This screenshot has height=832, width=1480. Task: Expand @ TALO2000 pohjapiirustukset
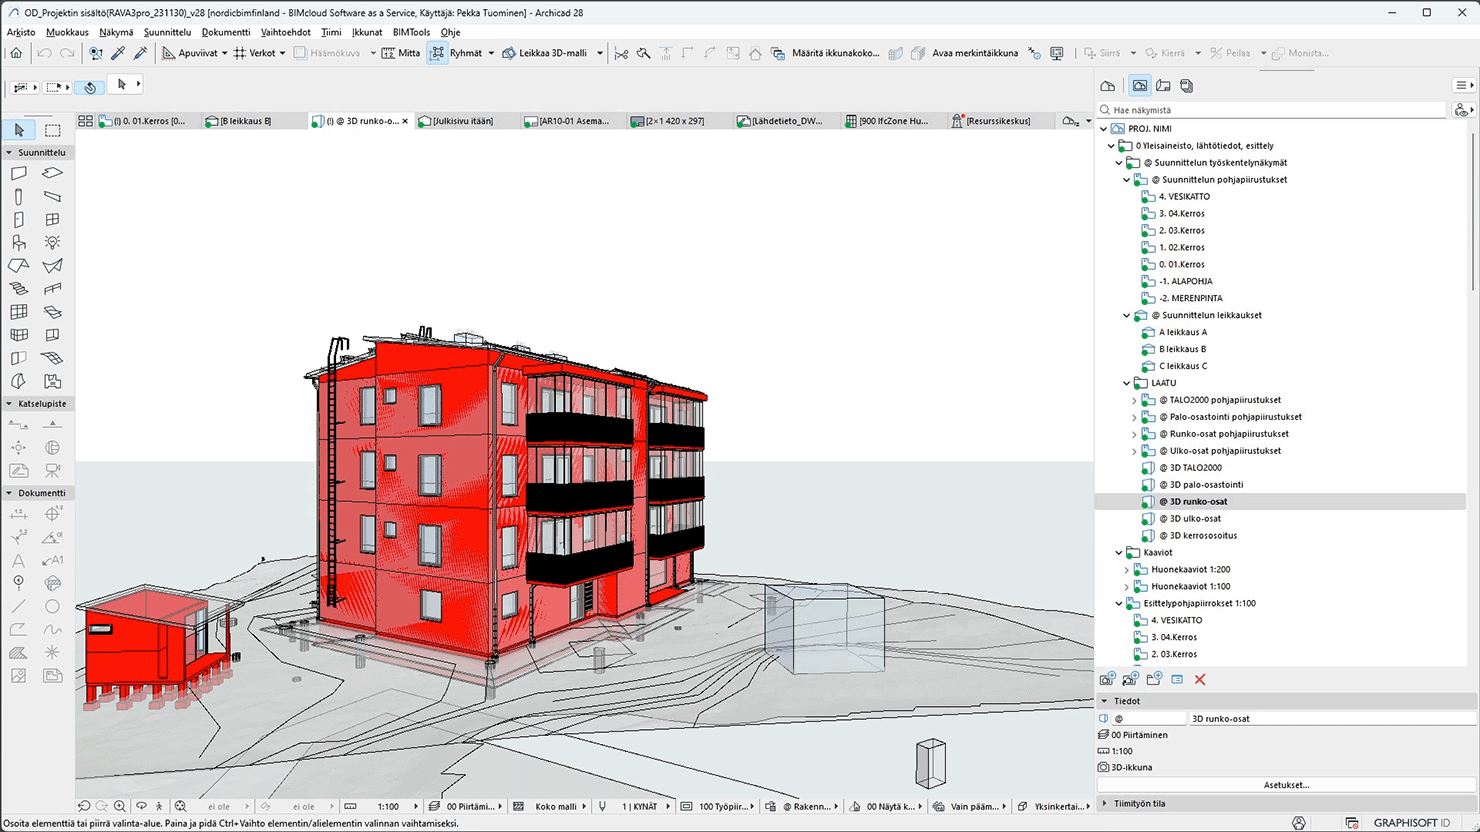coord(1134,400)
